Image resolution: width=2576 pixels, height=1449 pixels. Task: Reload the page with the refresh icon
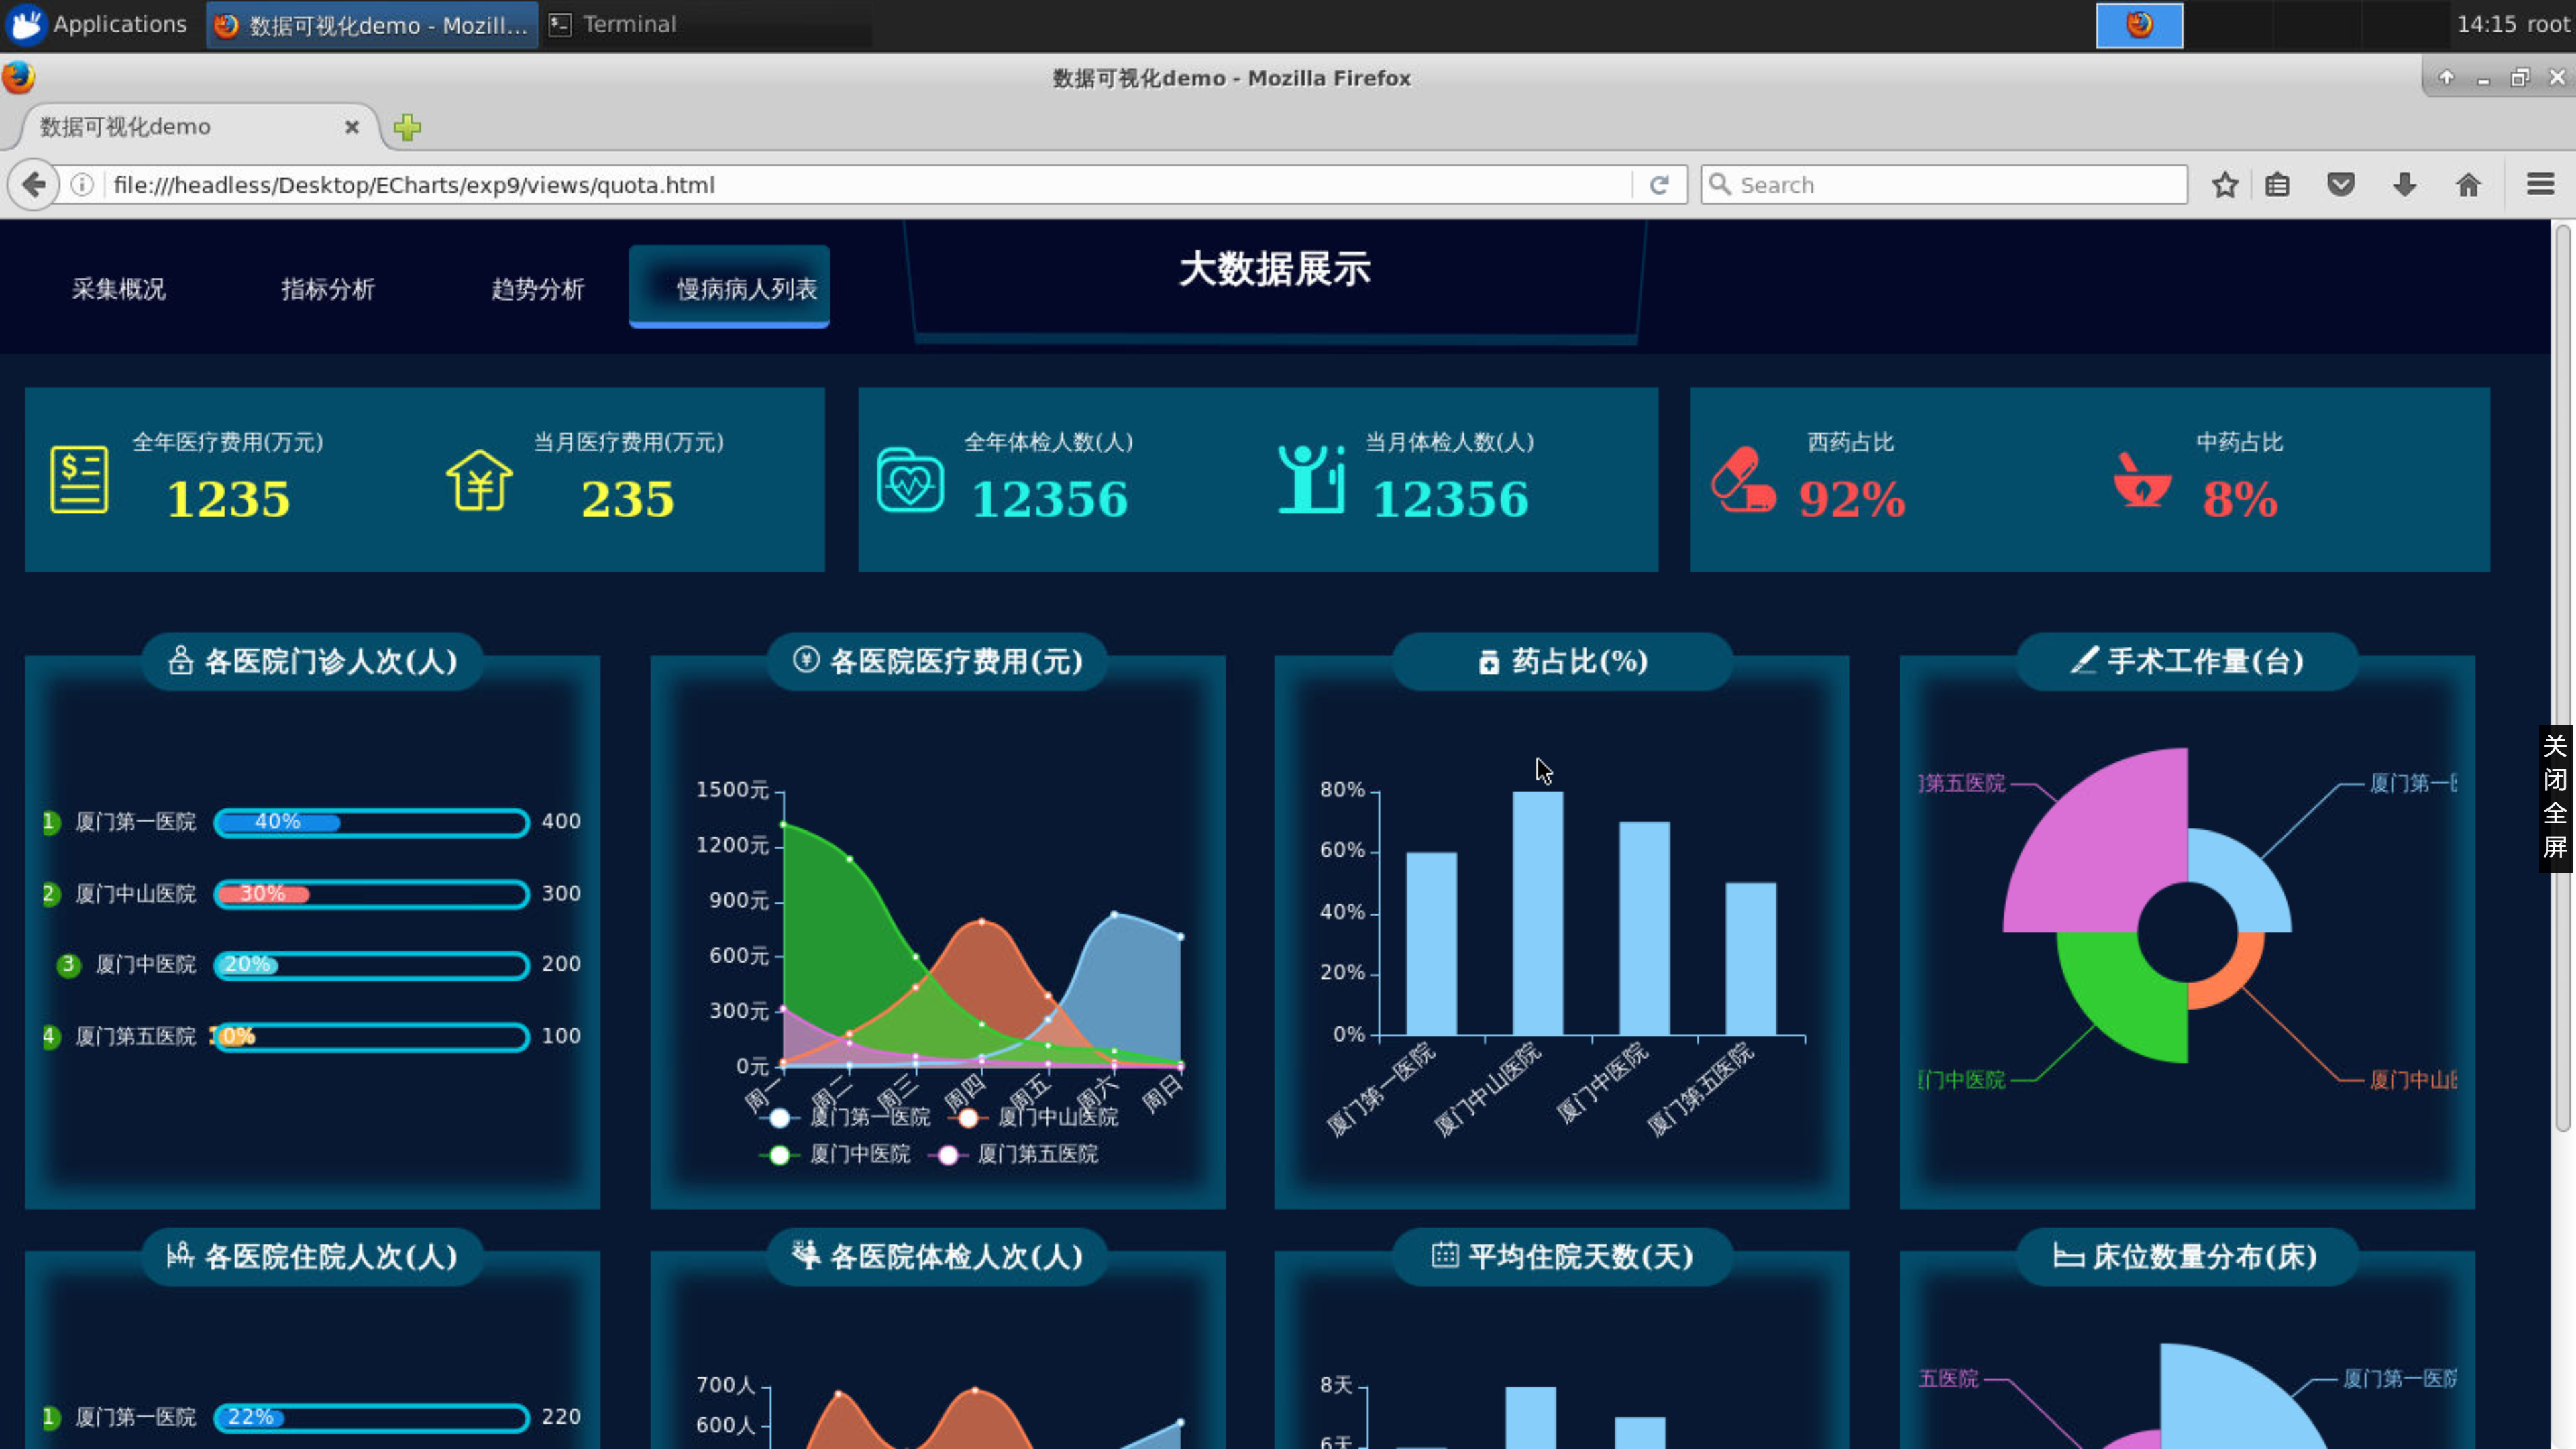(1659, 185)
